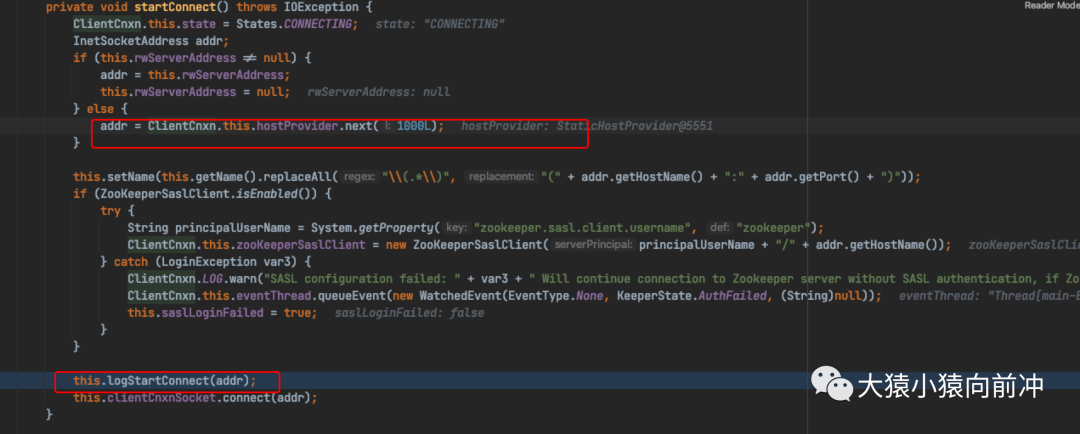Click string "SASL configuration failed: "
The height and width of the screenshot is (434, 1080).
click(364, 279)
